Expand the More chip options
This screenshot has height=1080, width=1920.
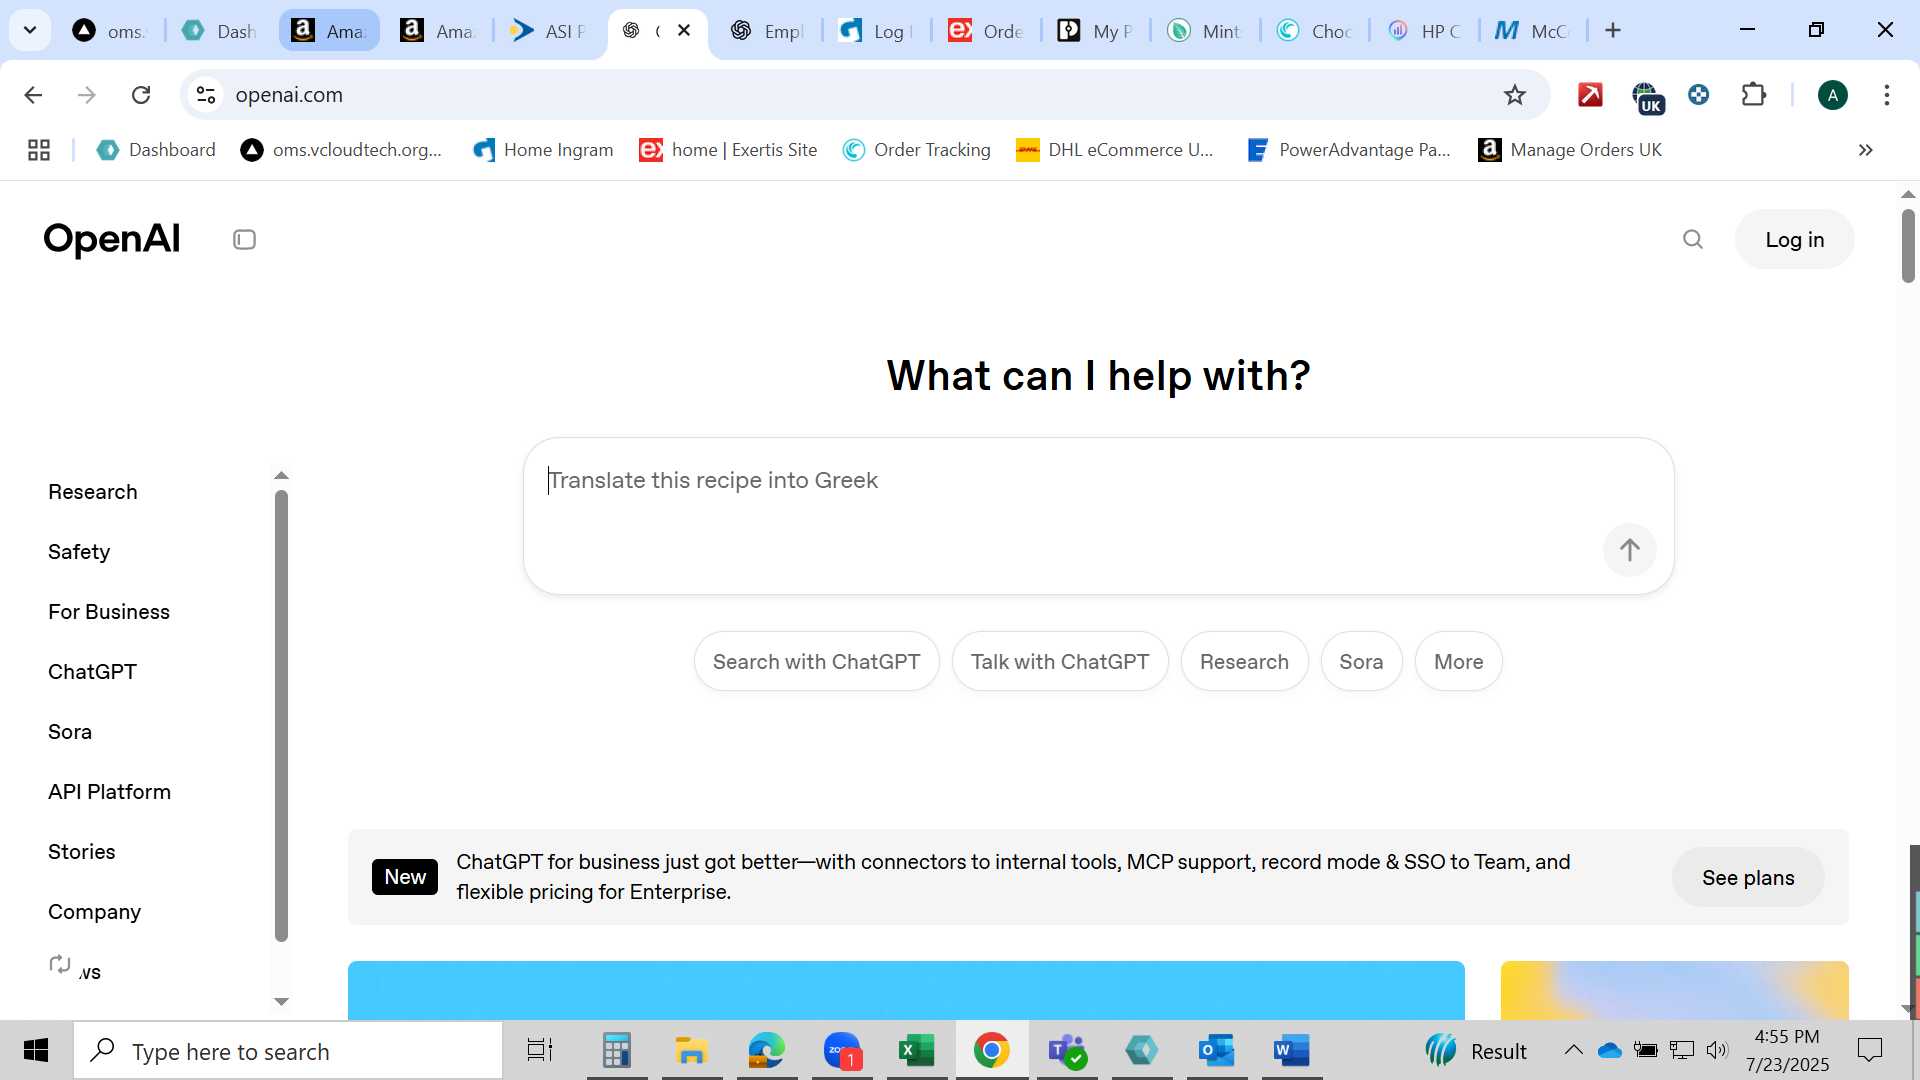tap(1458, 662)
